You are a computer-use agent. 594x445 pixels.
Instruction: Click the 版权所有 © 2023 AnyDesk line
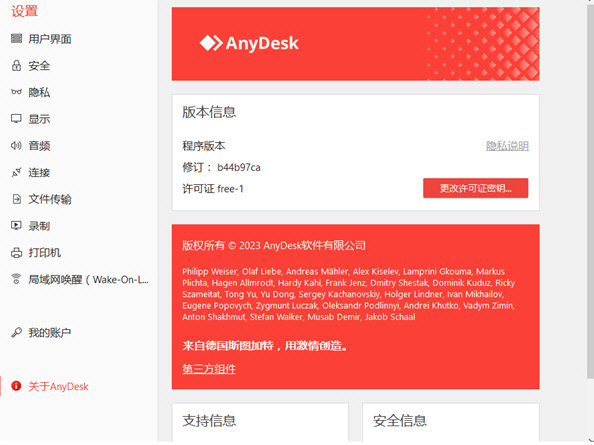[x=274, y=245]
